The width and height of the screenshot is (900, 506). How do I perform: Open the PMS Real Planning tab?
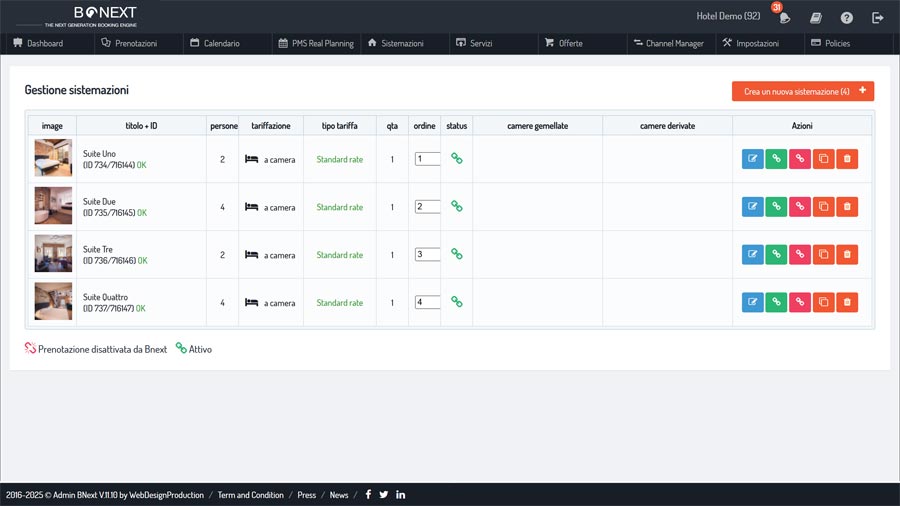pos(316,44)
